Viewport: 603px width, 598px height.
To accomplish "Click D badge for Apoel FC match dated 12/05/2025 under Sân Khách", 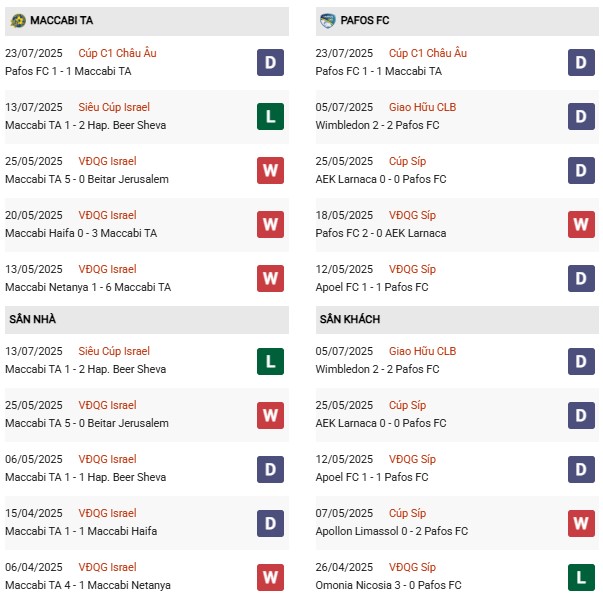I will click(581, 468).
